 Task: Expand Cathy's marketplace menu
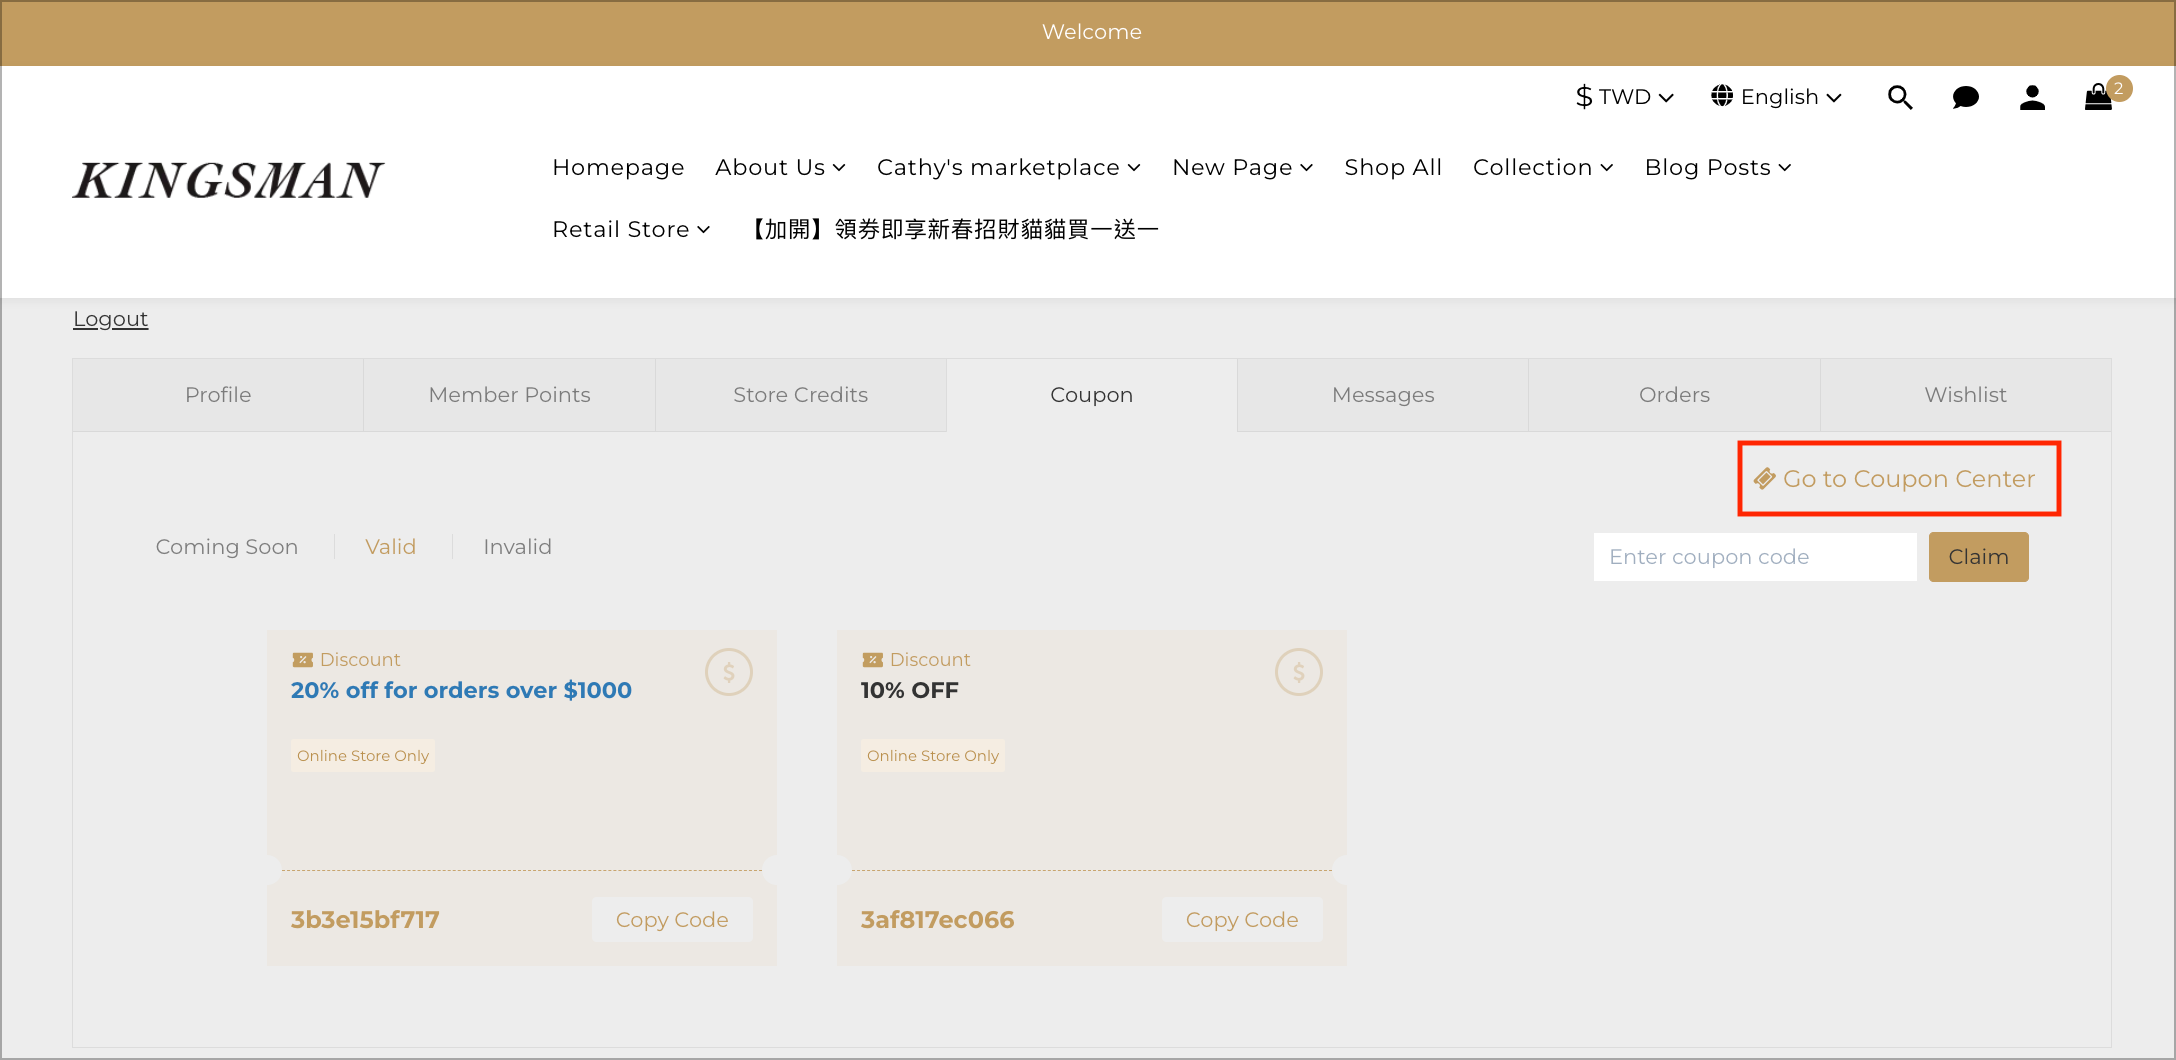click(x=1009, y=167)
